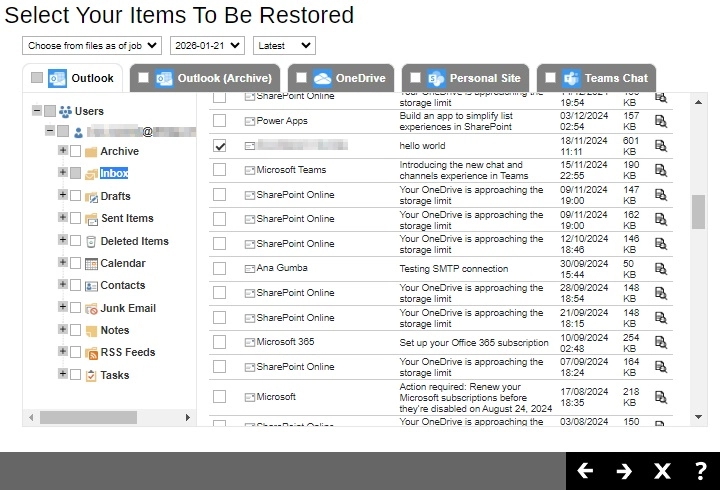Open the 2026-01-21 date dropdown

(x=207, y=45)
